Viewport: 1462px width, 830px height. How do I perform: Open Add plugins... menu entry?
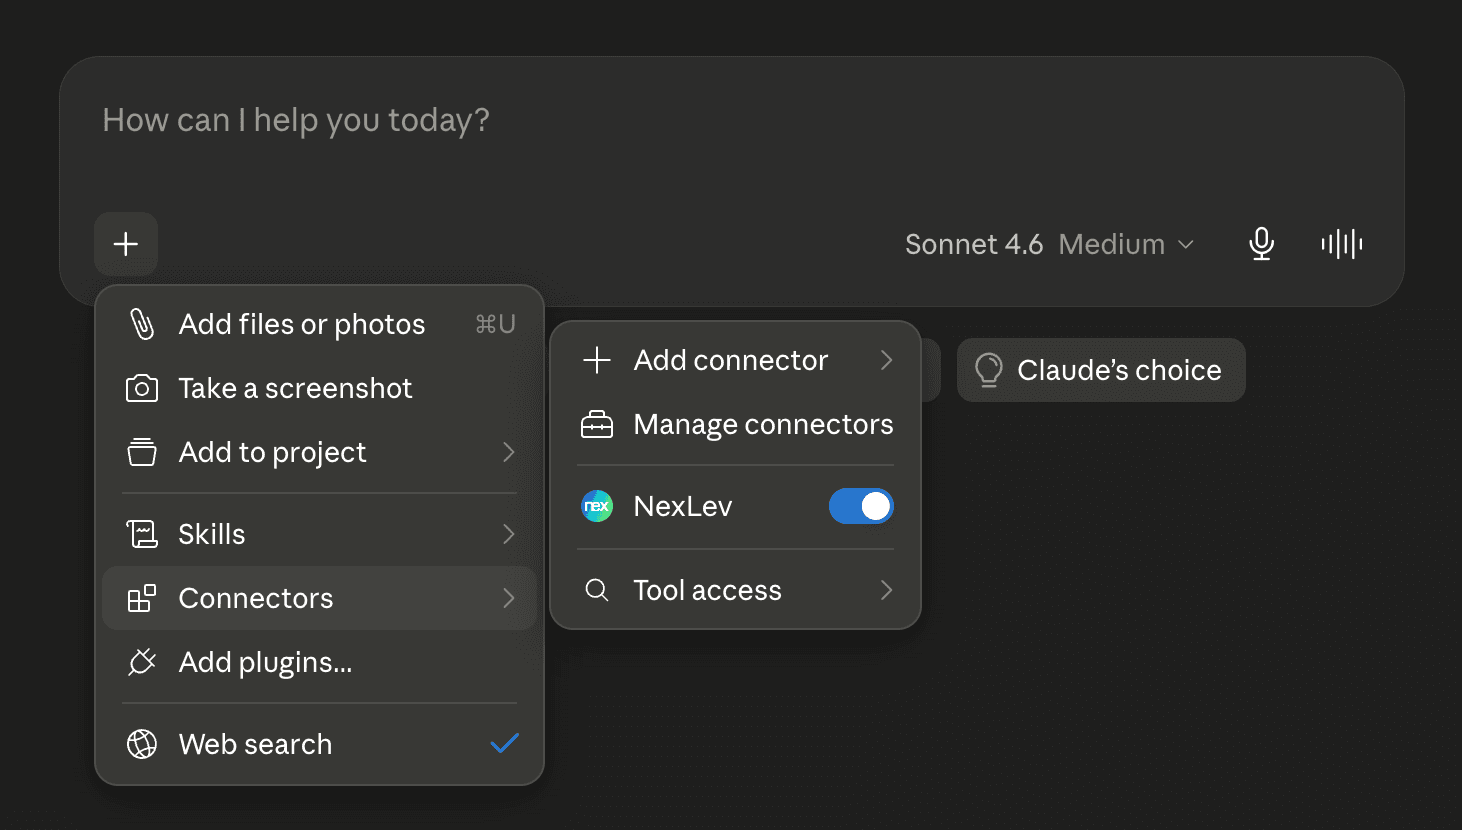pyautogui.click(x=319, y=662)
